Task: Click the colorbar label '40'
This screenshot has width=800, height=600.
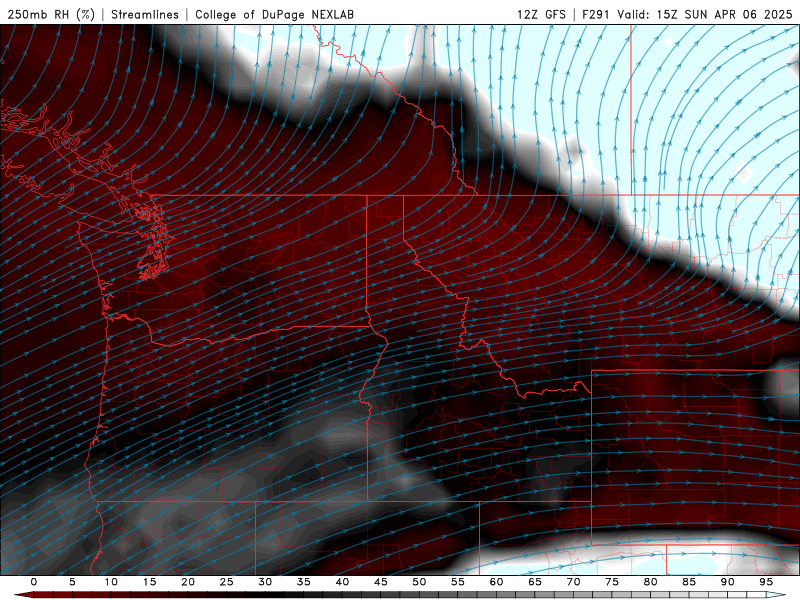Action: 342,582
